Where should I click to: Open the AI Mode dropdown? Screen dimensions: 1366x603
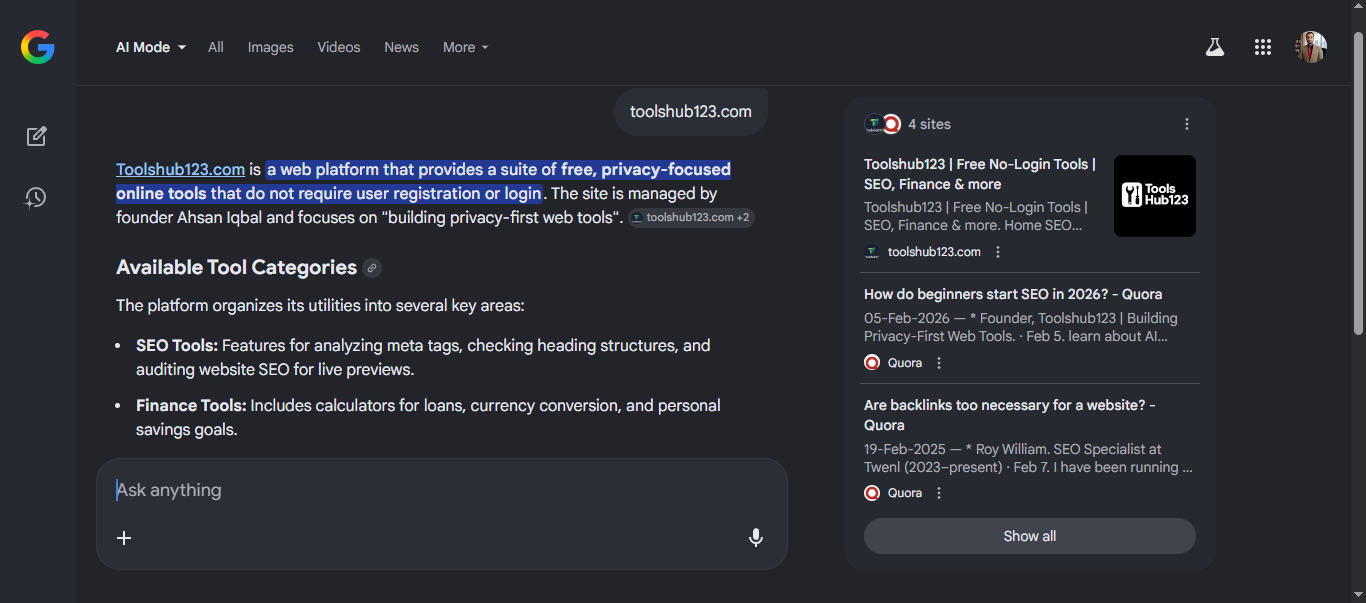[151, 47]
